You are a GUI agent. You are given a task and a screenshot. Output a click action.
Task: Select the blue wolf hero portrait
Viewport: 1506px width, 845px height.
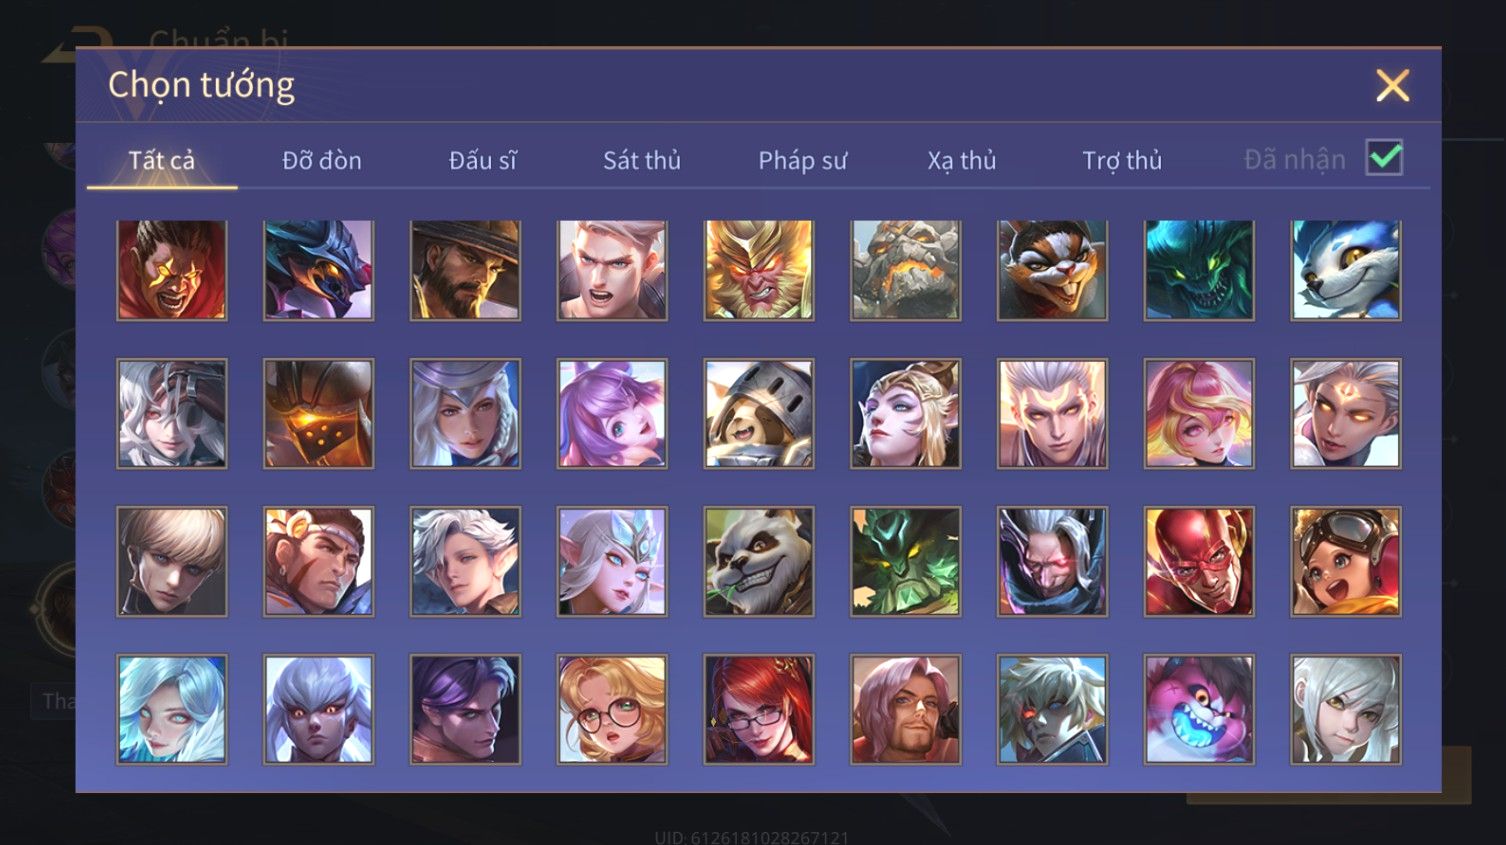tap(1345, 270)
